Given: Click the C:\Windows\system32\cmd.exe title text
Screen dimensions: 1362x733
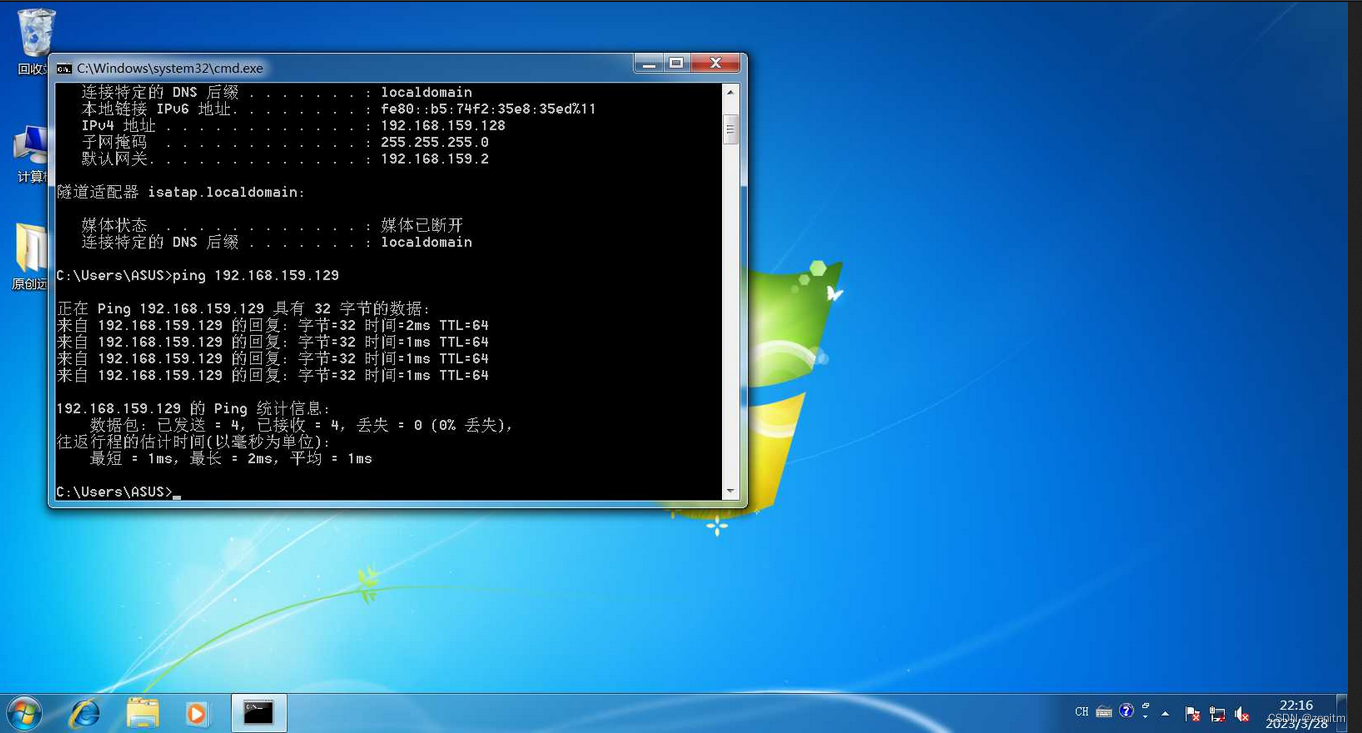Looking at the screenshot, I should [170, 69].
